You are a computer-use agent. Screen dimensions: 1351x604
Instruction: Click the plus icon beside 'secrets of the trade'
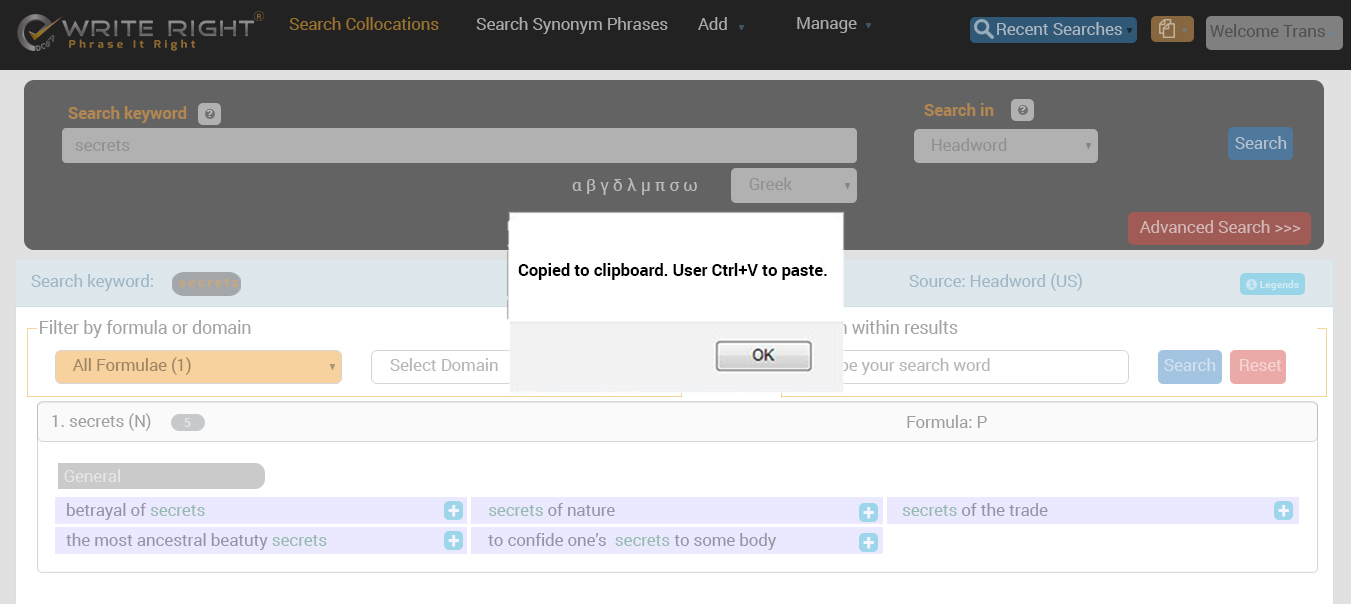pyautogui.click(x=1283, y=511)
